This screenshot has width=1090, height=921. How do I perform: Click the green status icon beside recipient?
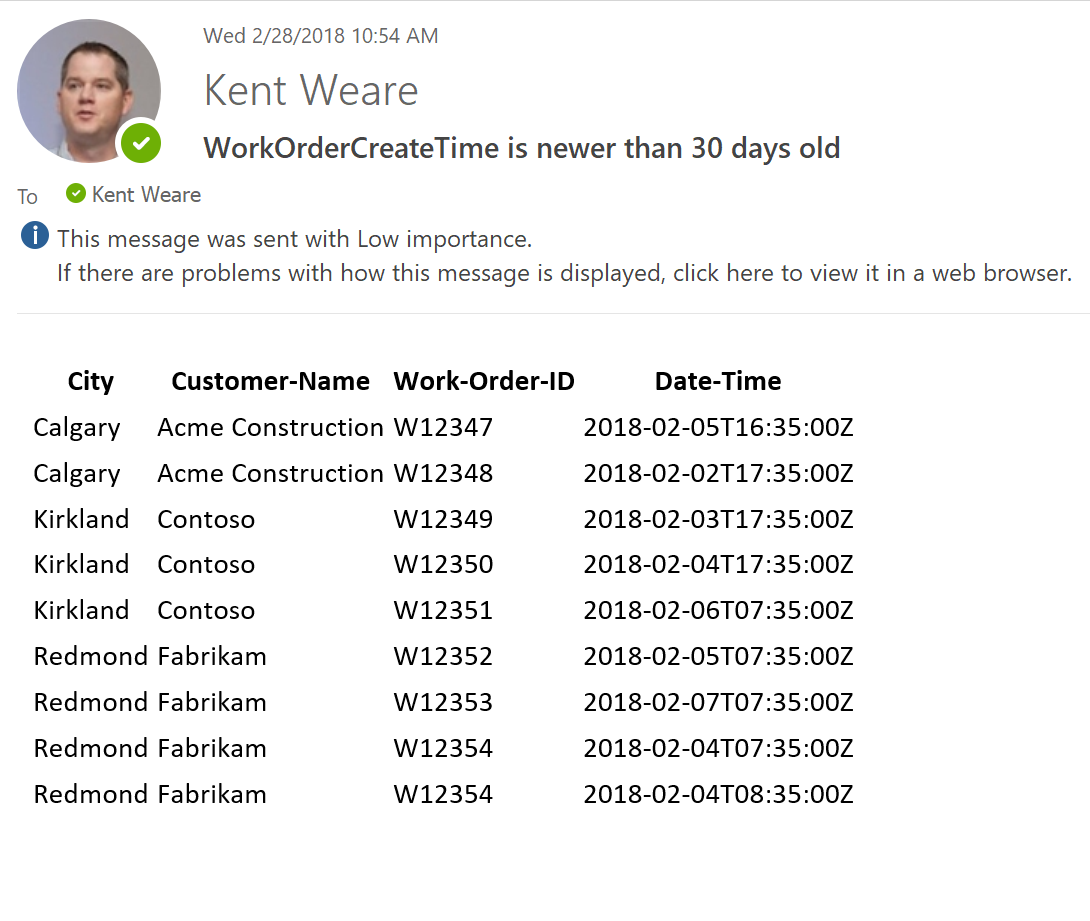[x=75, y=193]
